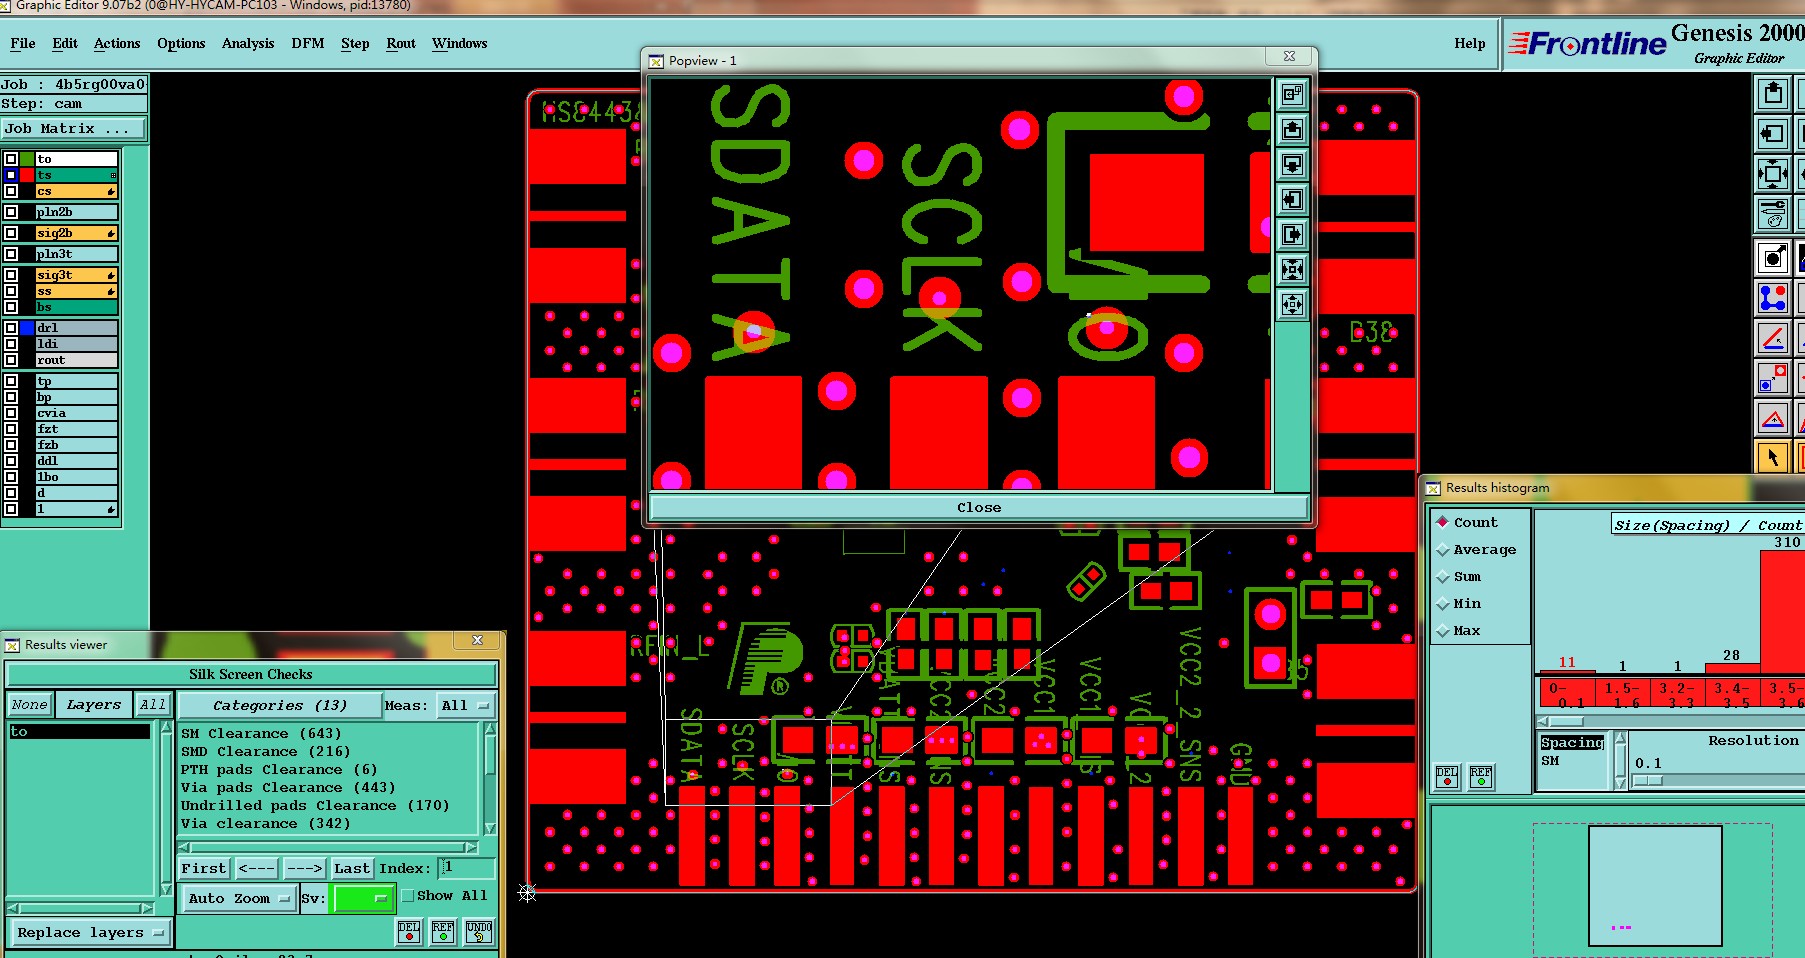Image resolution: width=1805 pixels, height=958 pixels.
Task: Select the SM Clearance (643) category
Action: 261,733
